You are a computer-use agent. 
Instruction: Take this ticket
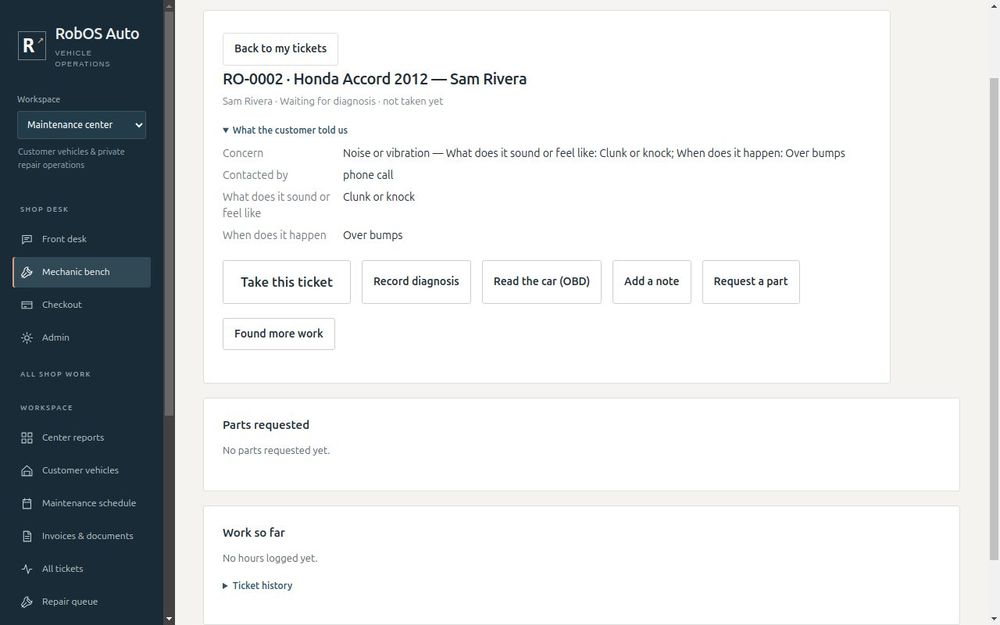tap(286, 282)
